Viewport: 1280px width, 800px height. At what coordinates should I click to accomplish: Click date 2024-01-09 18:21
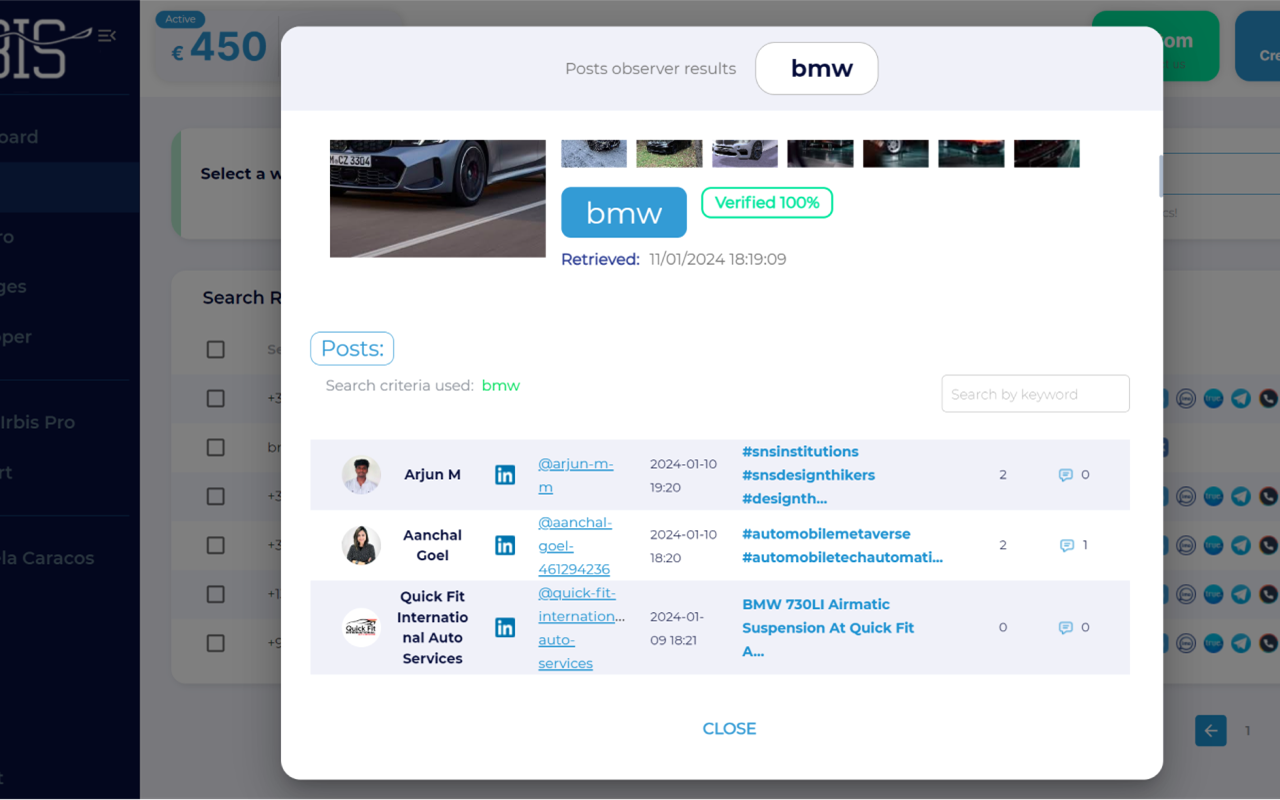pos(677,628)
